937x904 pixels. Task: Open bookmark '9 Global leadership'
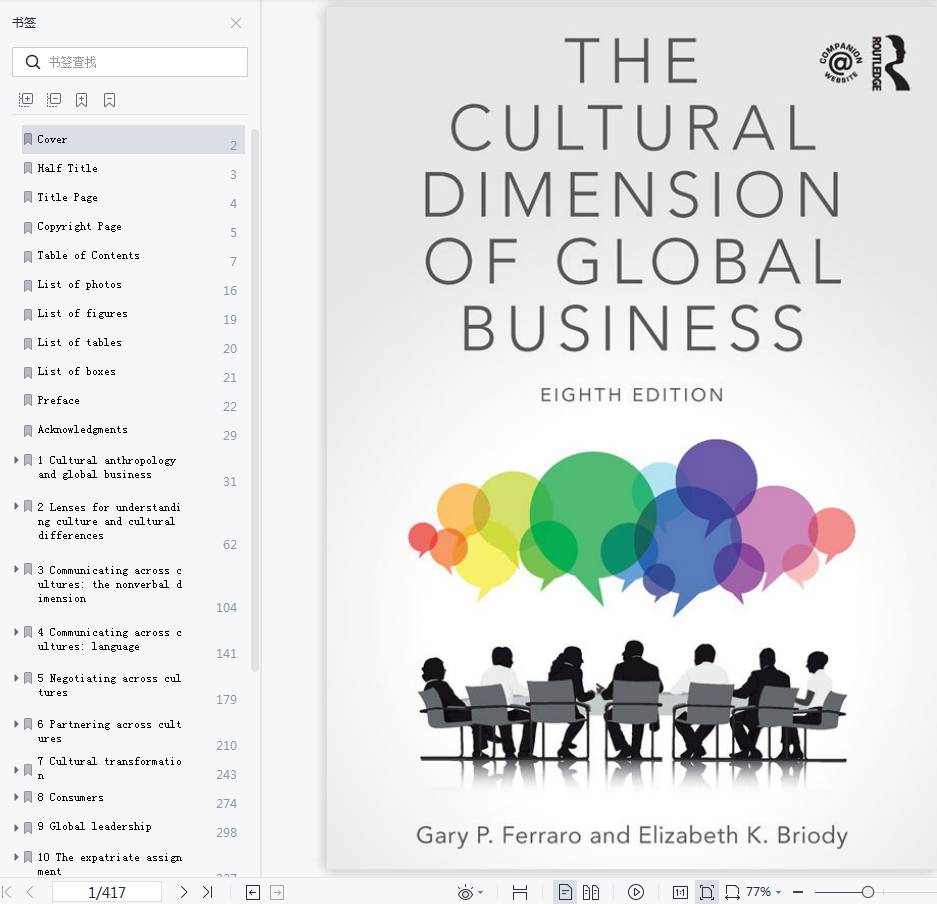94,827
